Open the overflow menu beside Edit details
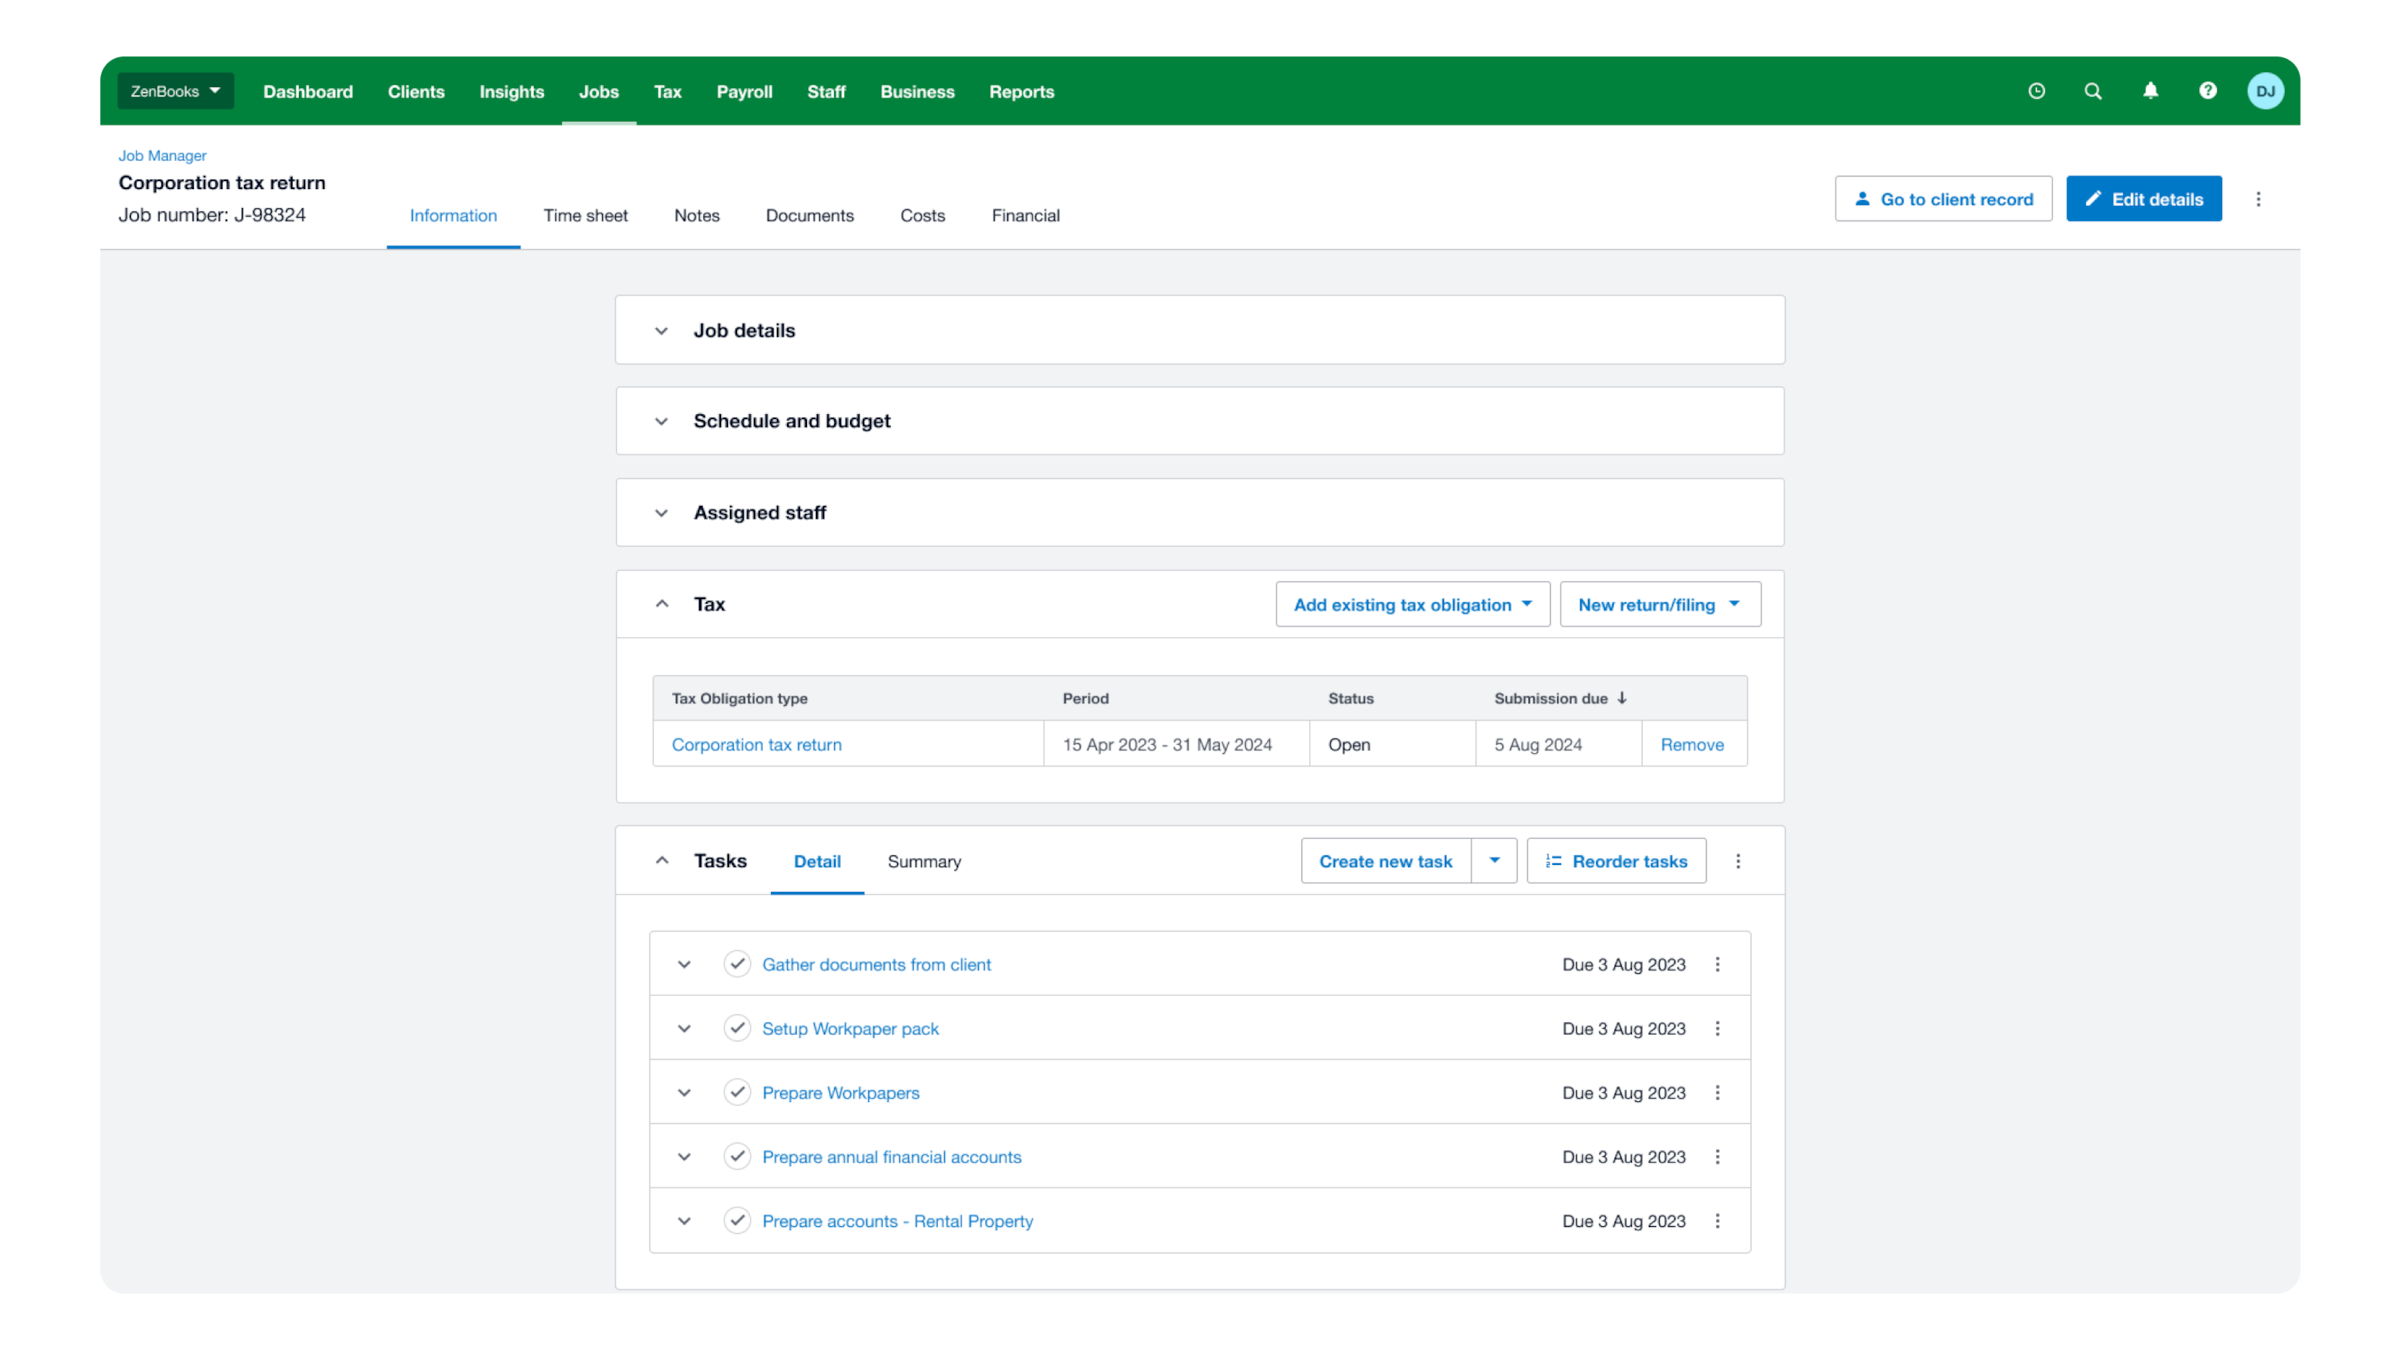The height and width of the screenshot is (1350, 2400). click(2258, 198)
